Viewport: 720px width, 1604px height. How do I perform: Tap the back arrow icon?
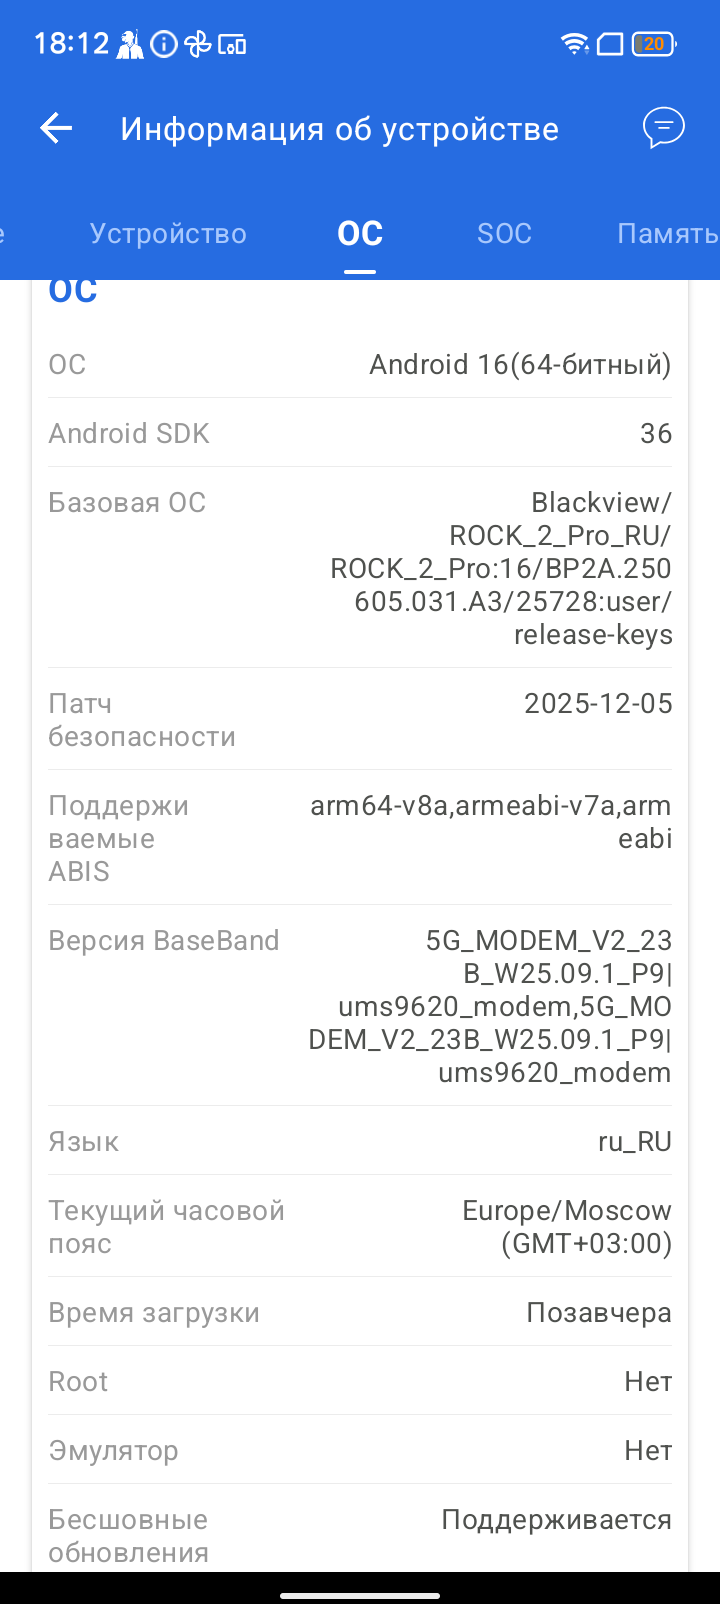click(56, 128)
